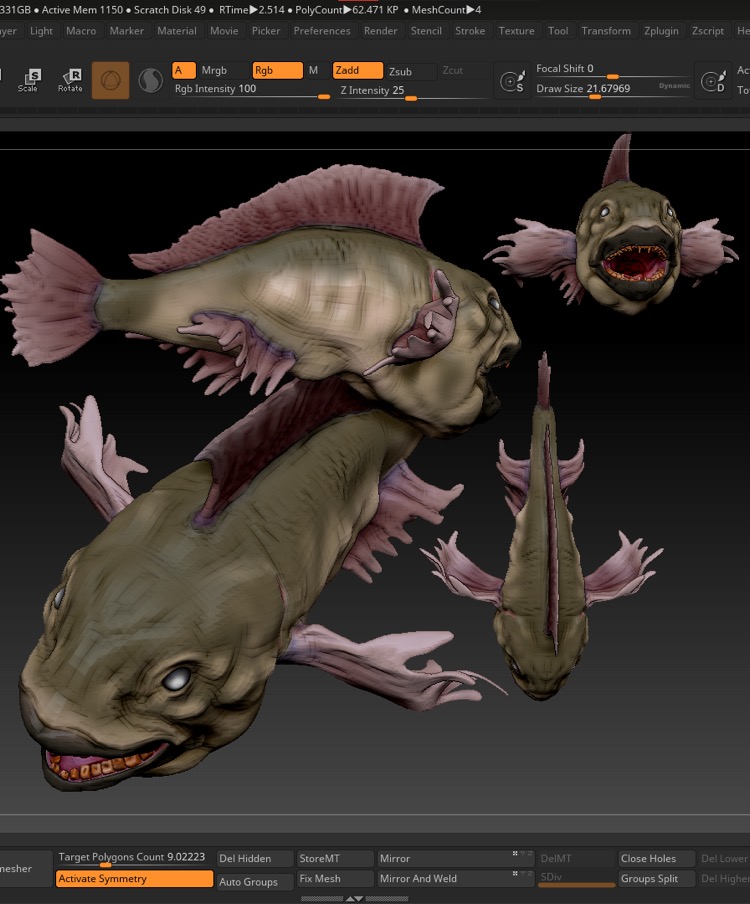
Task: Click the orange sphere gizmo icon
Action: point(111,80)
